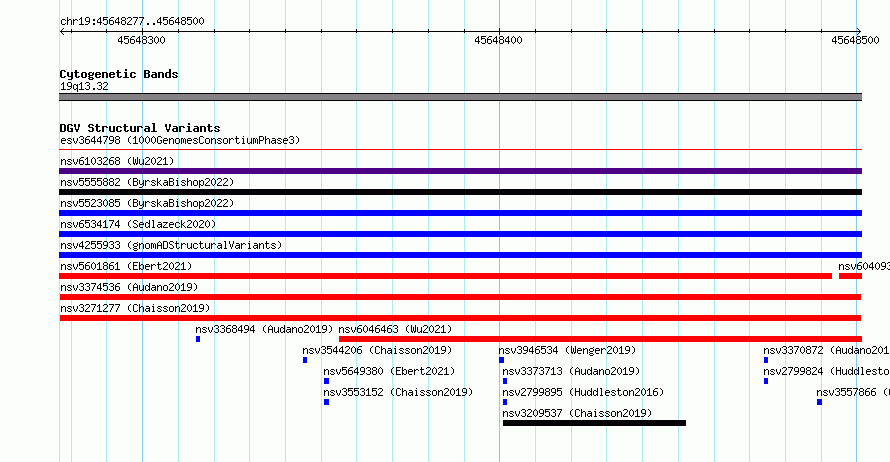Click the 45648300 ruler coordinate
890x462 pixels.
[x=141, y=40]
